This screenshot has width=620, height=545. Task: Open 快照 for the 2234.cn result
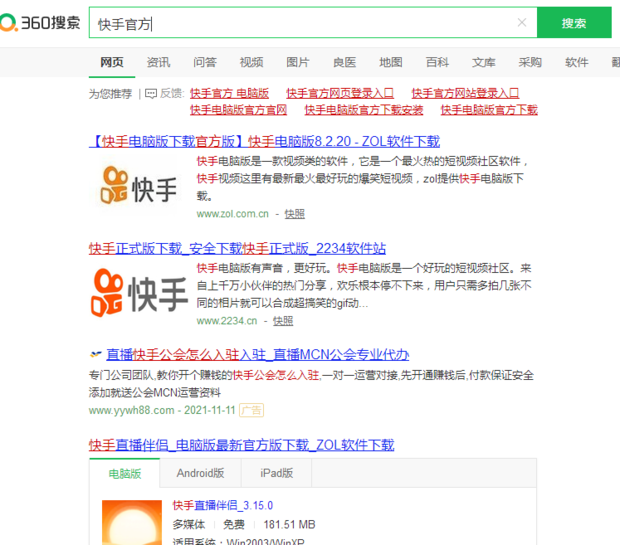point(283,321)
